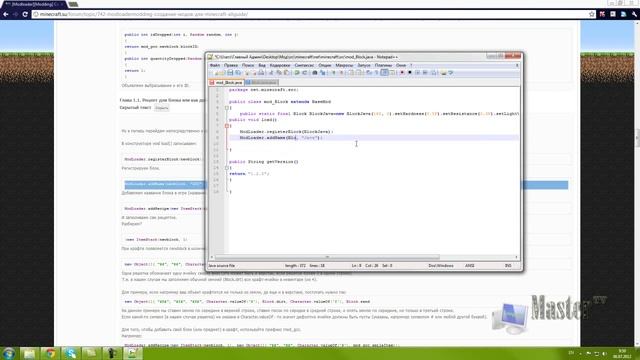Print the document via toolbar Print icon
The width and height of the screenshot is (640, 360).
(x=261, y=73)
